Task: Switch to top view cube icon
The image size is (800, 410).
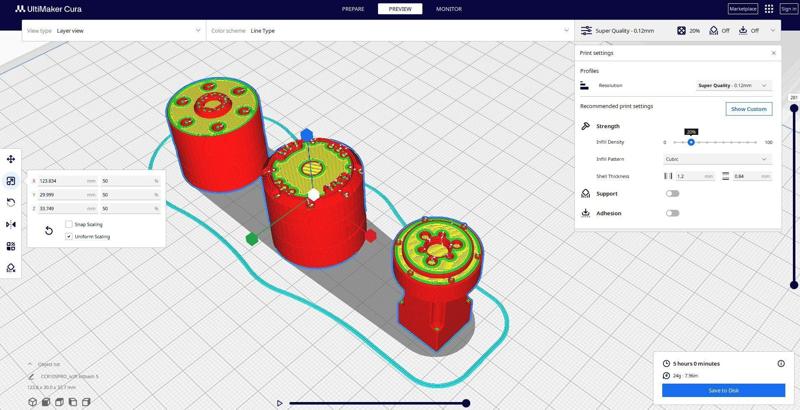Action: coord(59,402)
